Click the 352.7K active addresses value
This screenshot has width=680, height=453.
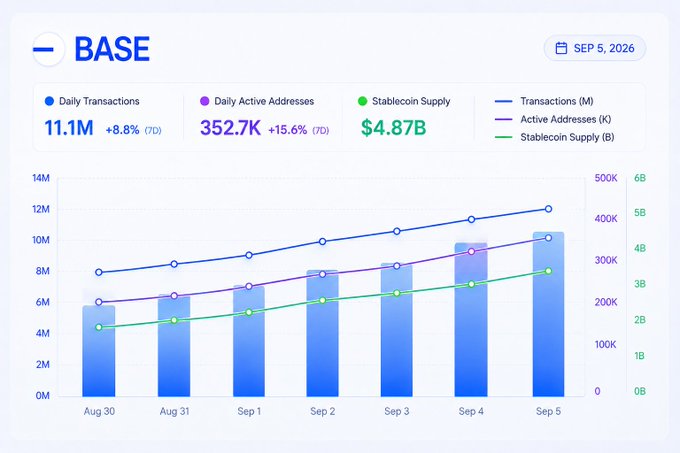[230, 128]
